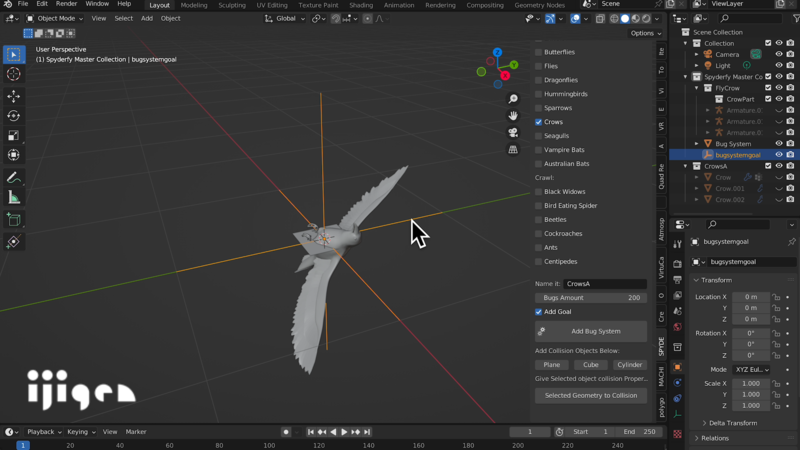Play the animation in reverse
This screenshot has height=450, width=800.
pos(333,432)
